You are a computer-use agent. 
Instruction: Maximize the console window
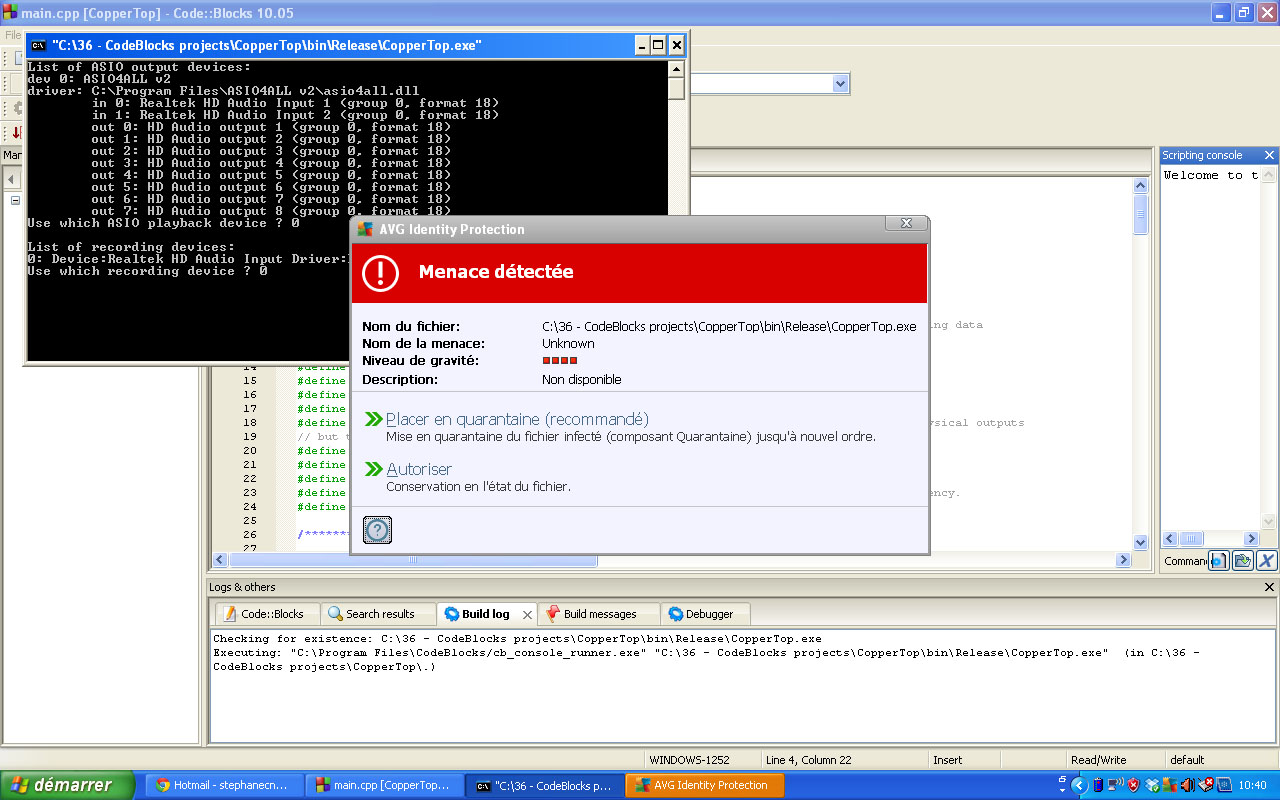point(658,45)
